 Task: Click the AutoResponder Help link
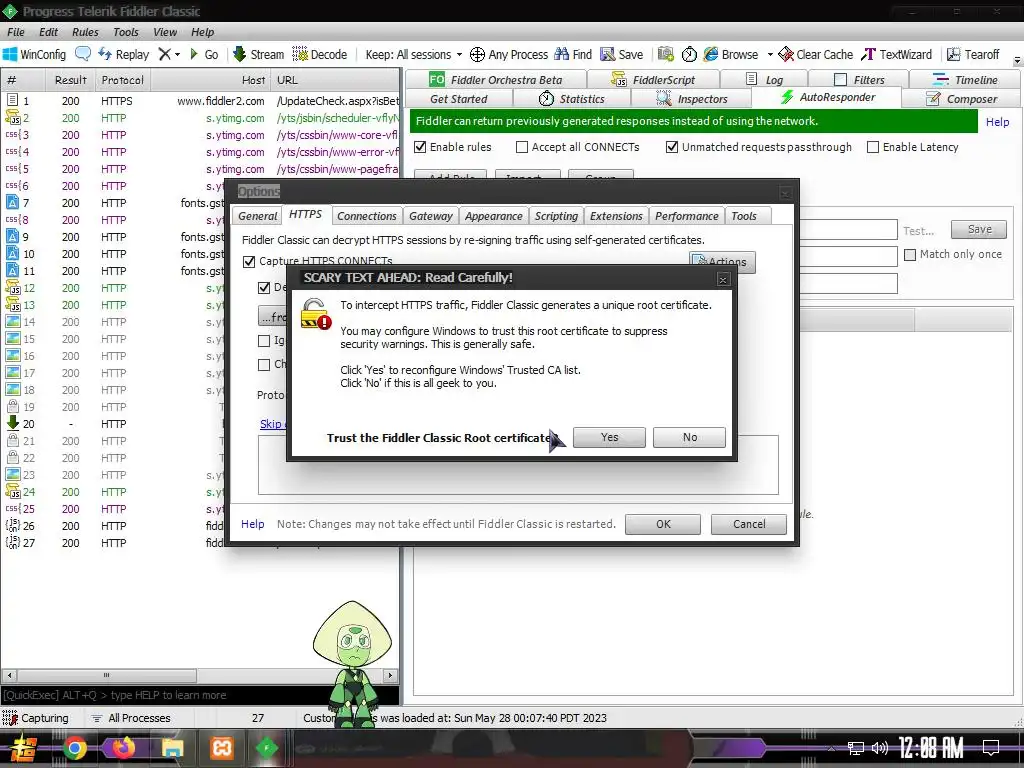click(x=997, y=121)
